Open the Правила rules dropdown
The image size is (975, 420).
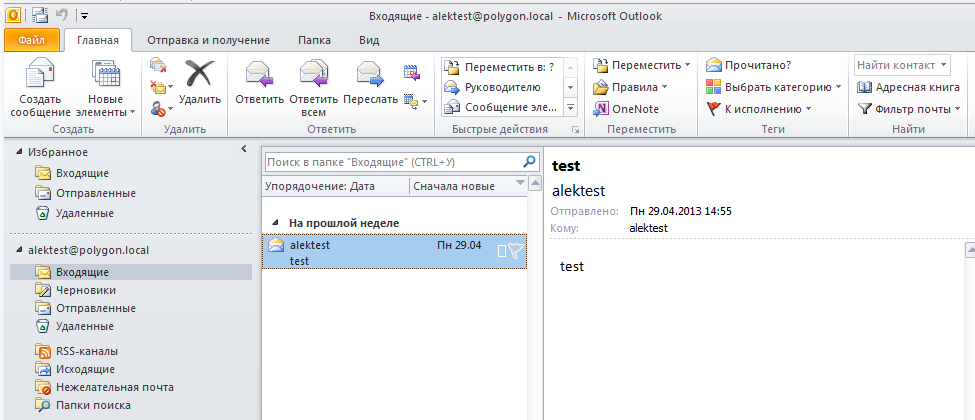(629, 87)
